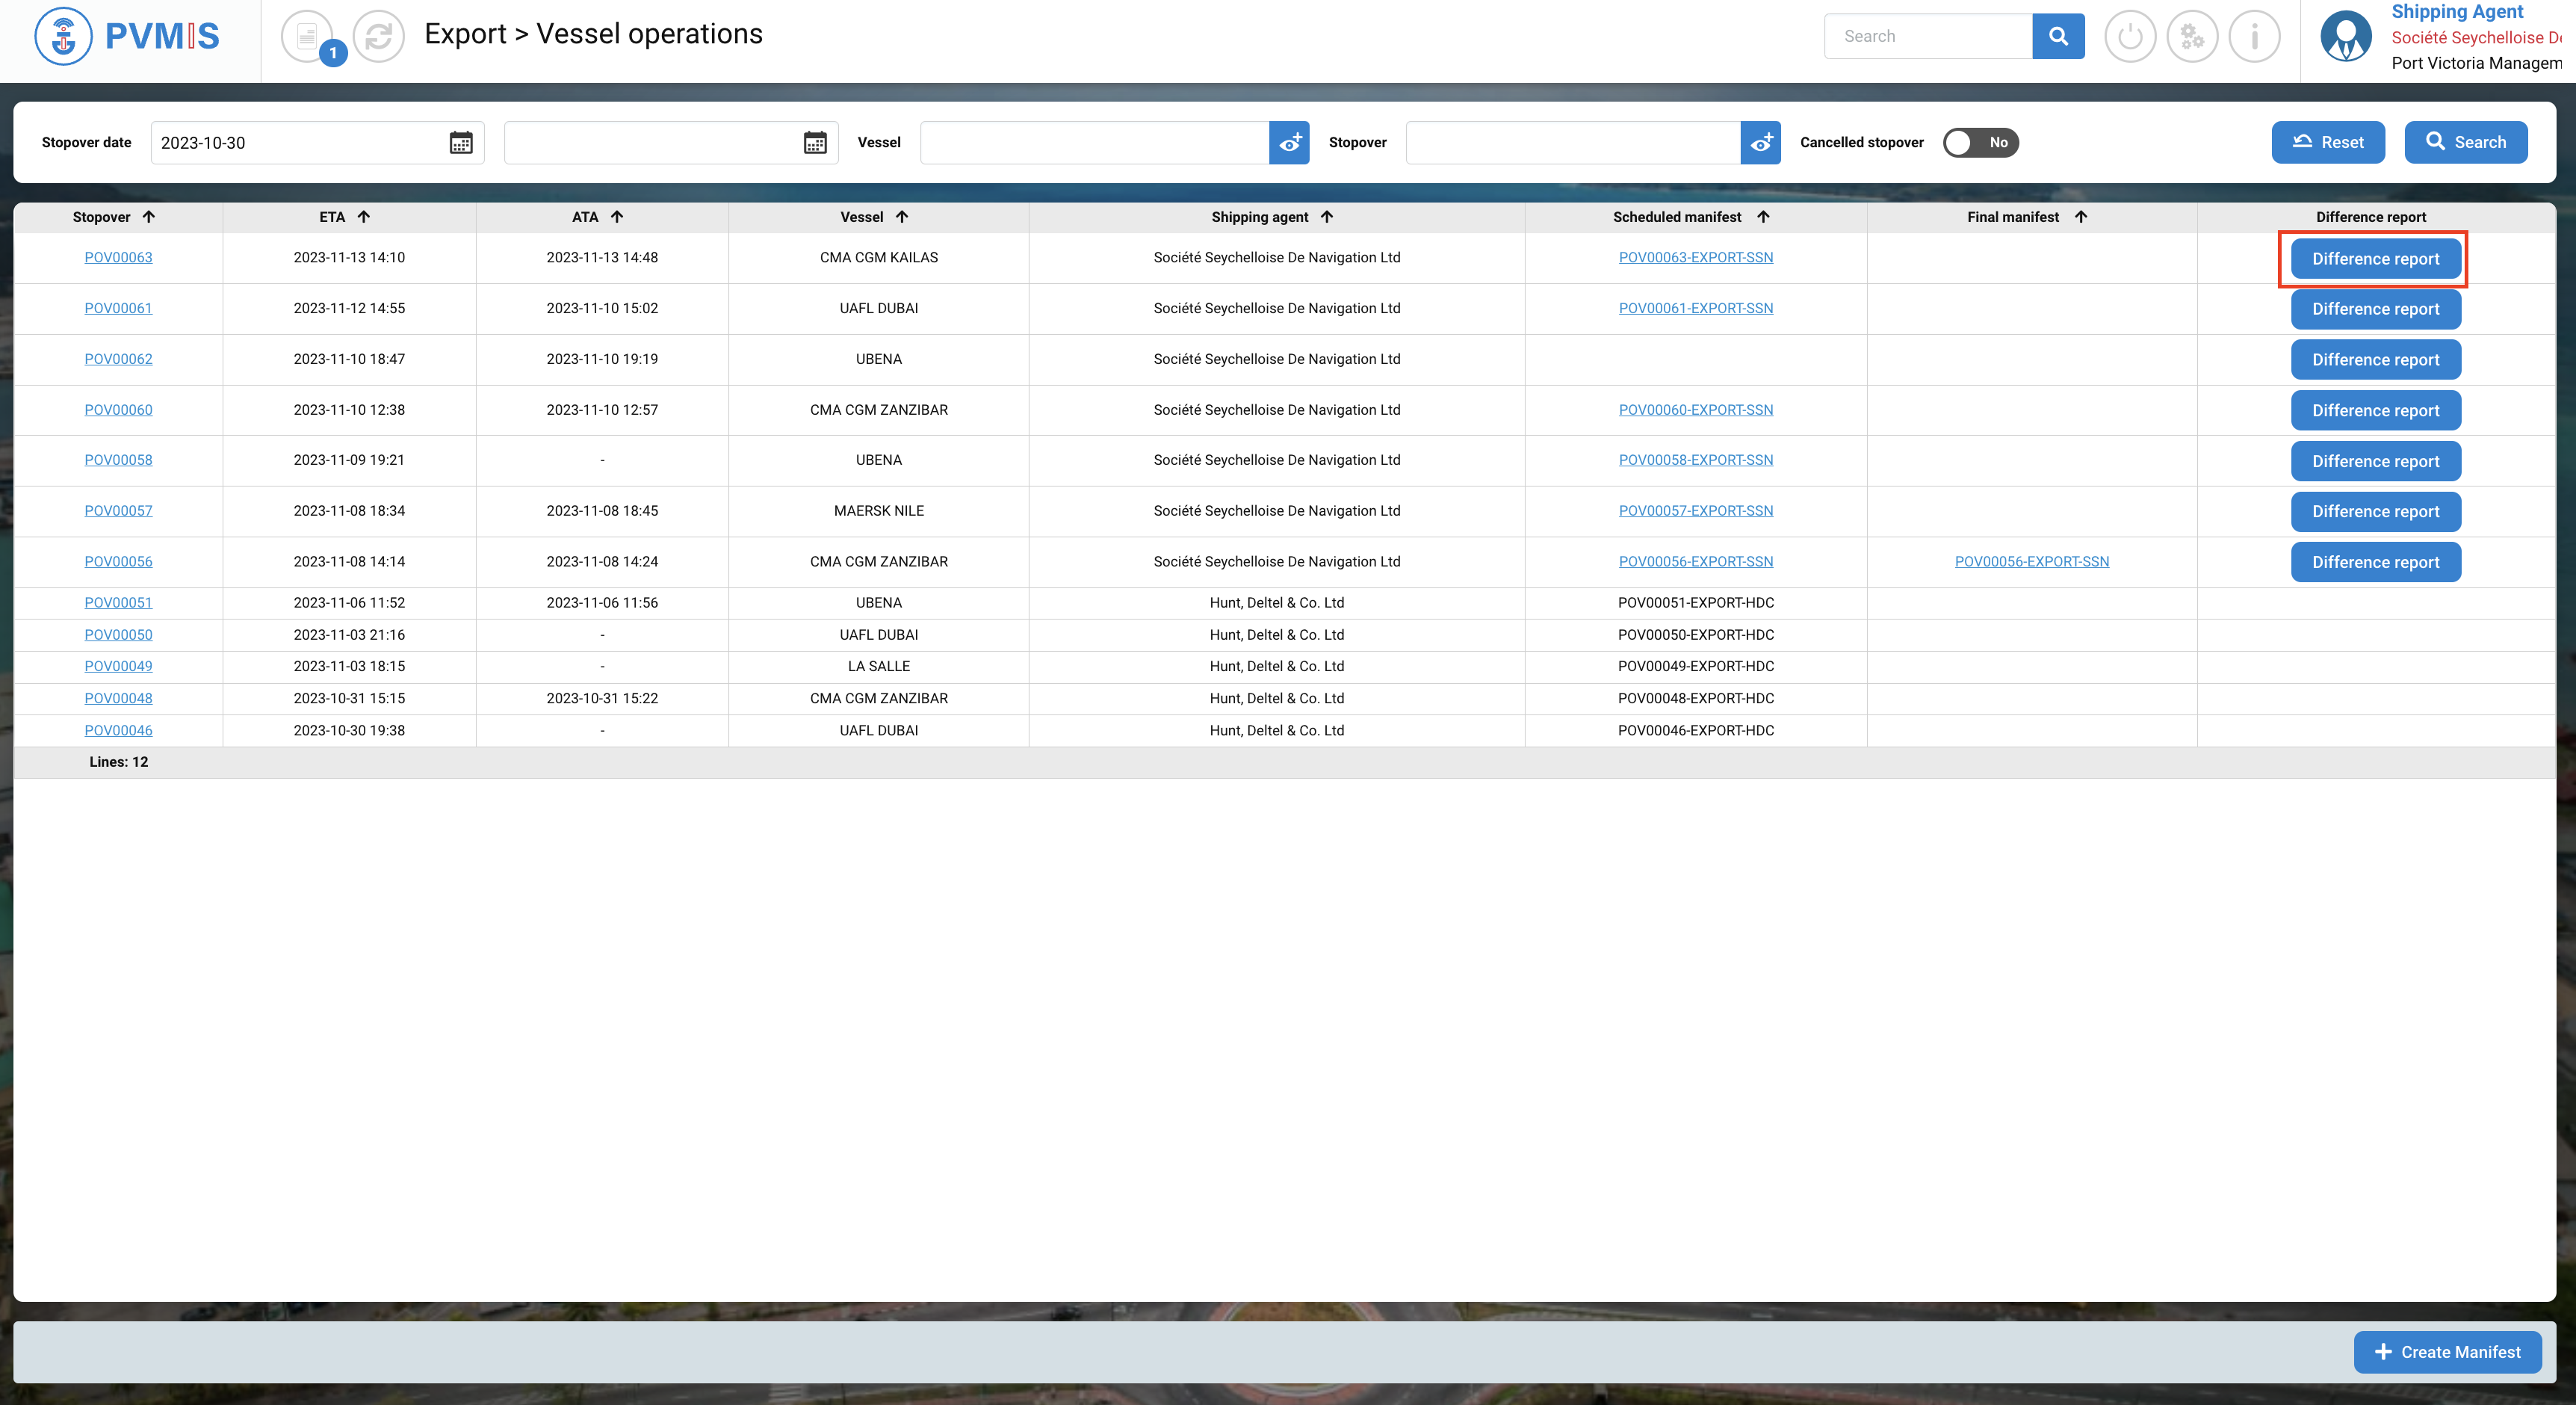Open the second stopover date calendar picker
Image resolution: width=2576 pixels, height=1405 pixels.
pos(815,143)
